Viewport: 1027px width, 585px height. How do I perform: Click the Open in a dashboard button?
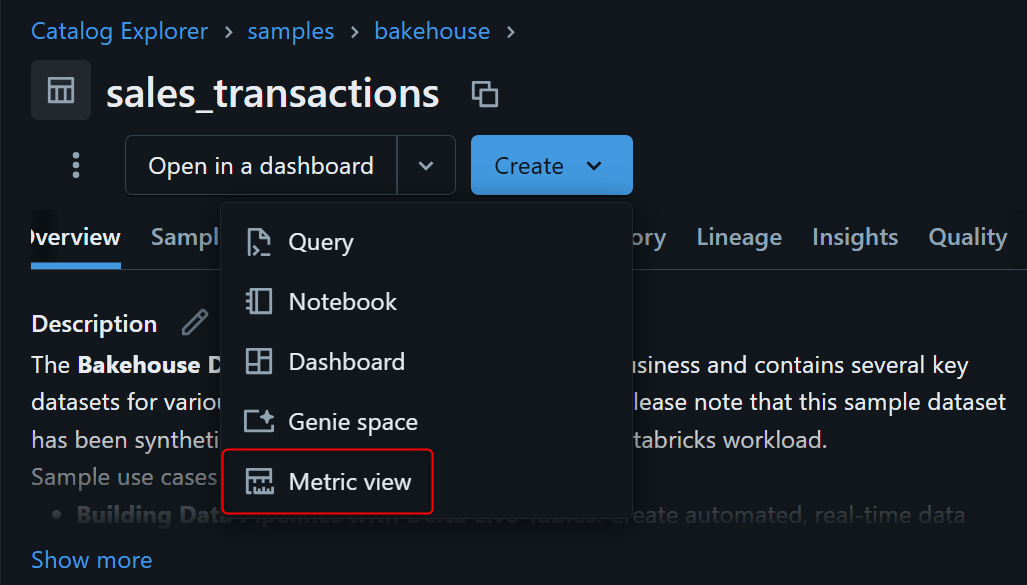pyautogui.click(x=261, y=165)
